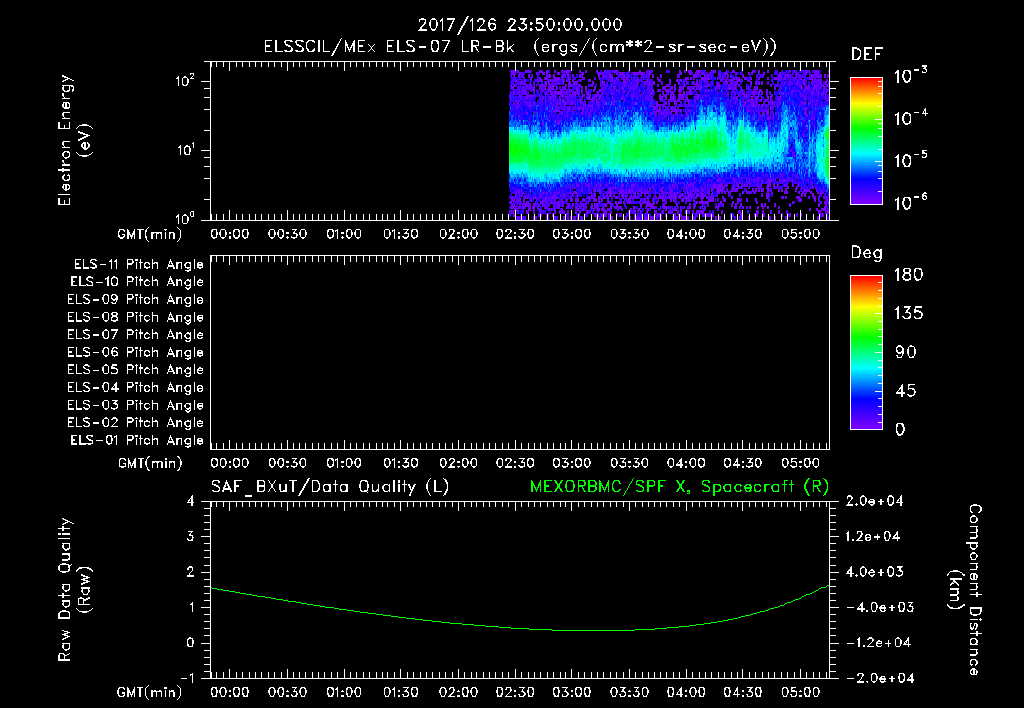The image size is (1024, 708).
Task: Click the 10^-4 tick on DEF scale
Action: (910, 118)
